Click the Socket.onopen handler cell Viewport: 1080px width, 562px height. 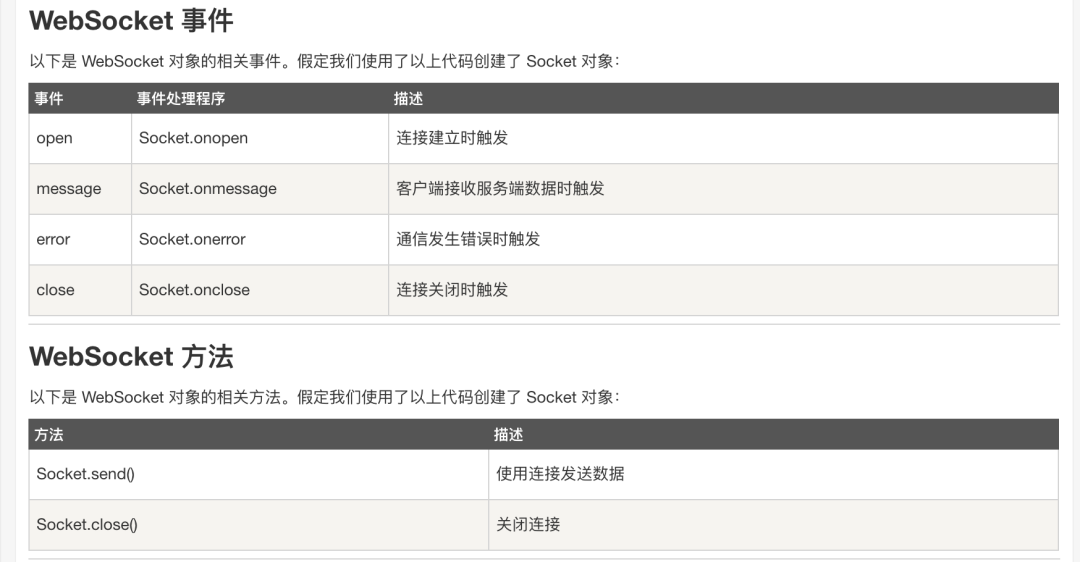coord(260,138)
